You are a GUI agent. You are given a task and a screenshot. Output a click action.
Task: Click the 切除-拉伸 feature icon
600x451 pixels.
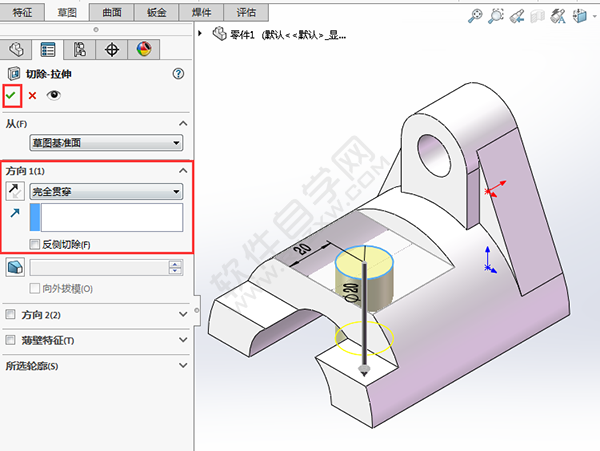pos(14,73)
